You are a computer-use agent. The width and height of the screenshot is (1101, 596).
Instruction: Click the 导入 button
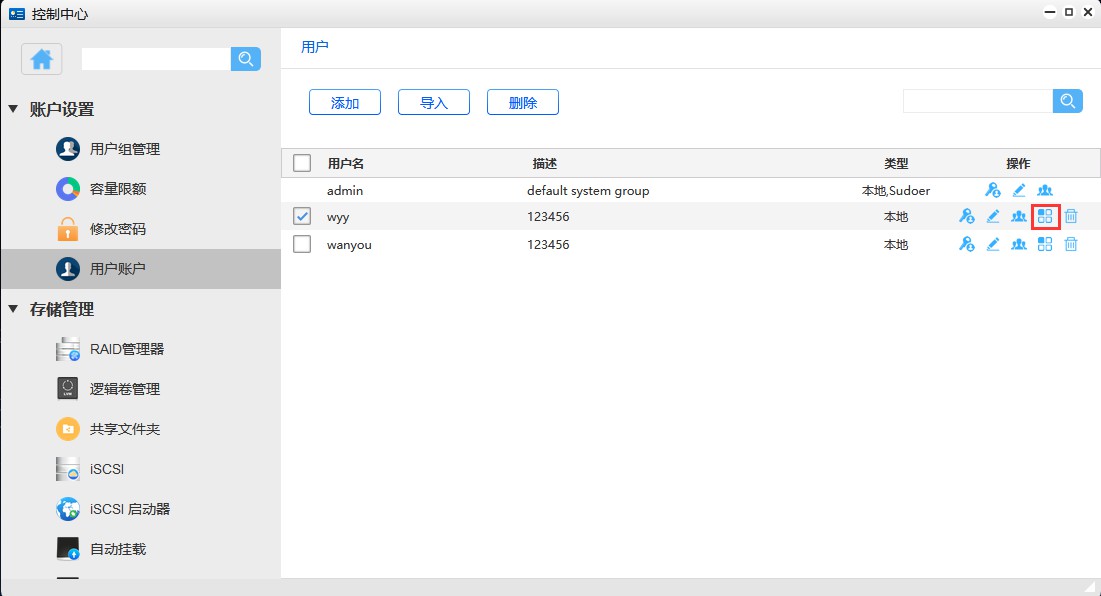coord(434,102)
